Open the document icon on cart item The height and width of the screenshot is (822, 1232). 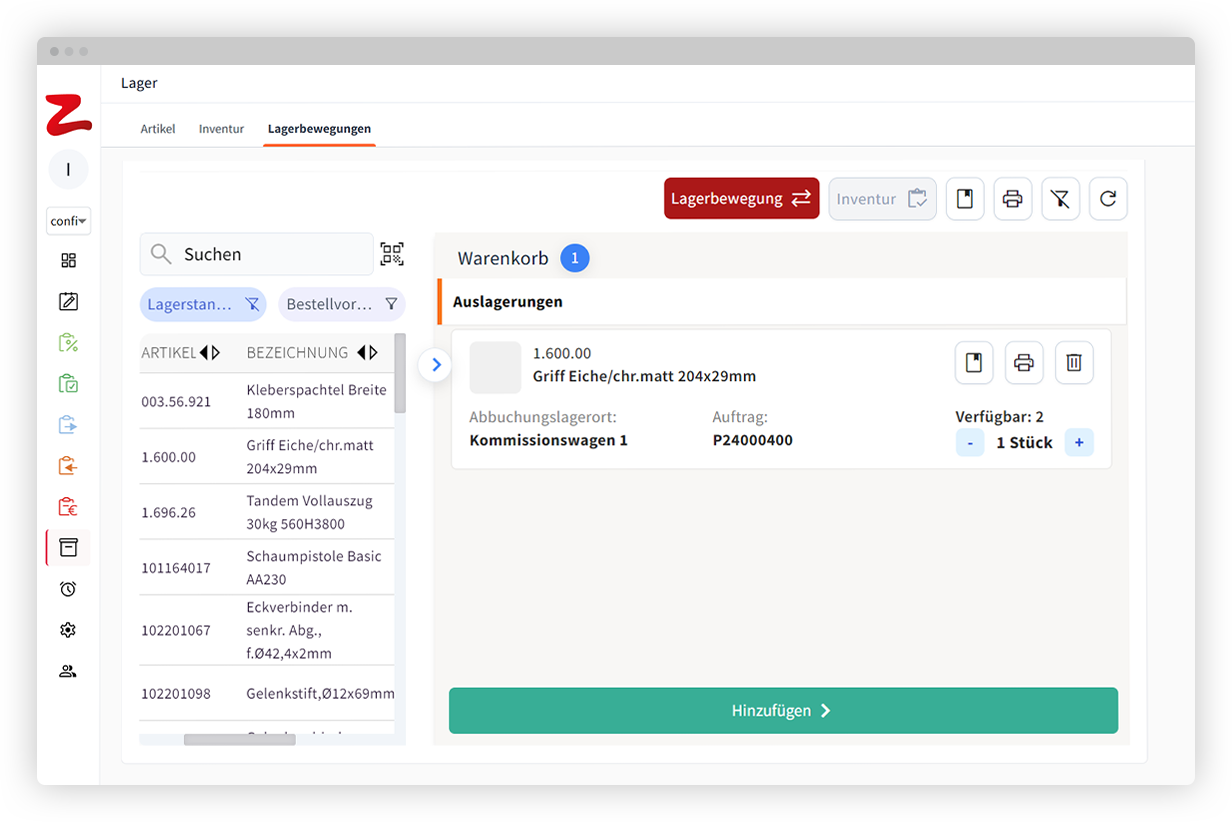tap(974, 363)
